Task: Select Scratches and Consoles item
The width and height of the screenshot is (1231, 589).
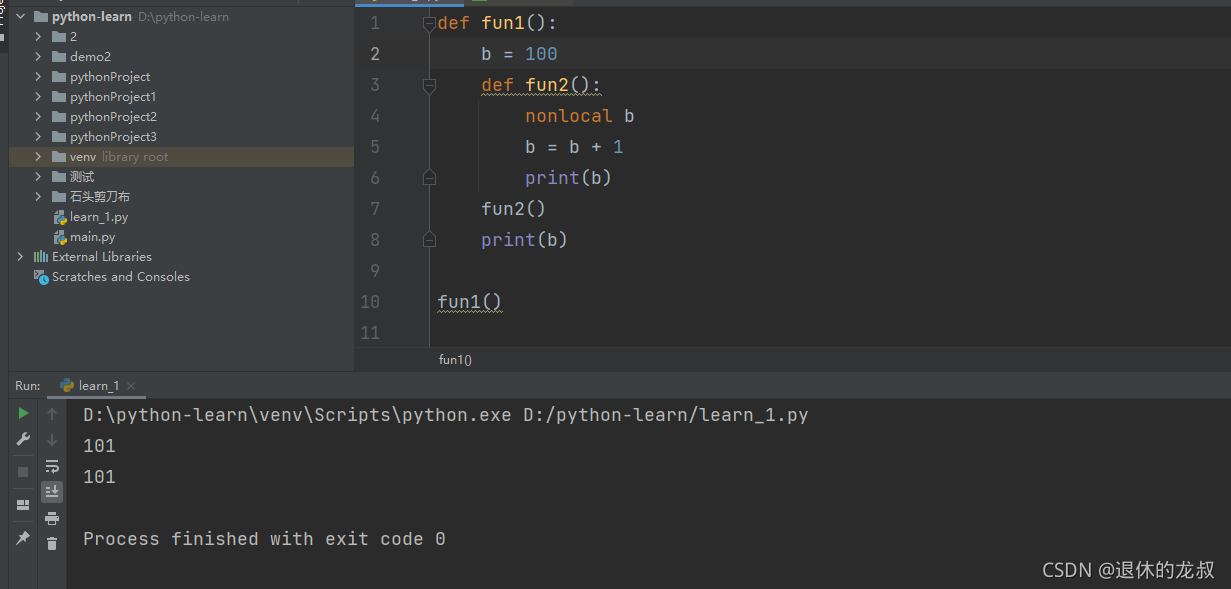Action: [x=120, y=276]
